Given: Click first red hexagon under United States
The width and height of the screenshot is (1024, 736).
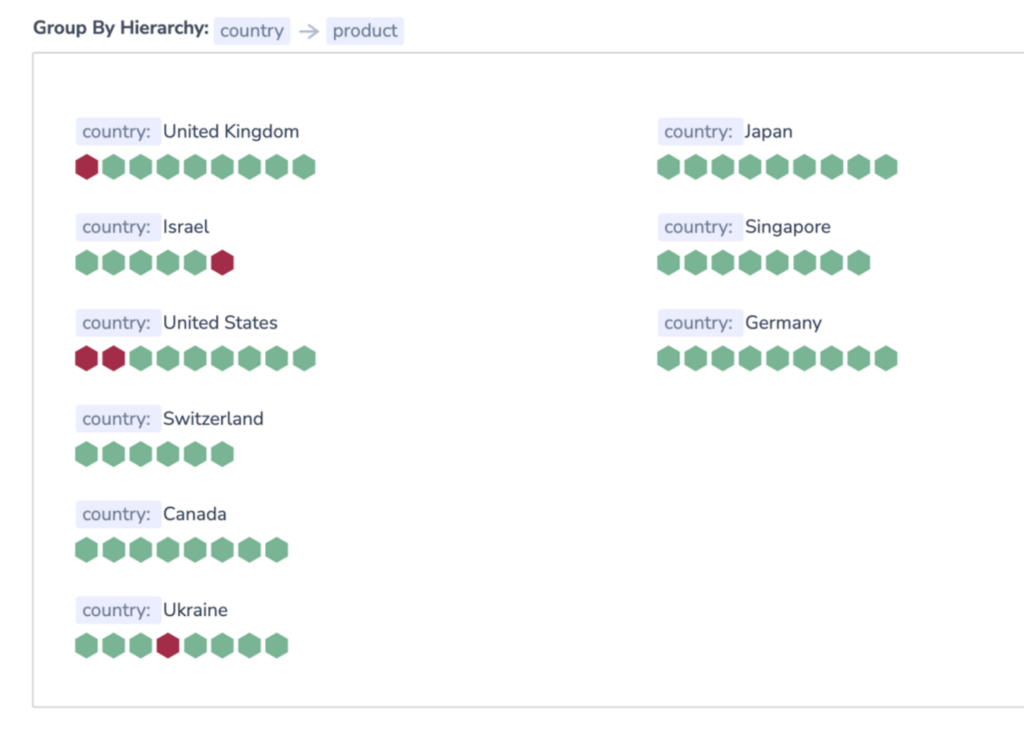Looking at the screenshot, I should coord(87,359).
